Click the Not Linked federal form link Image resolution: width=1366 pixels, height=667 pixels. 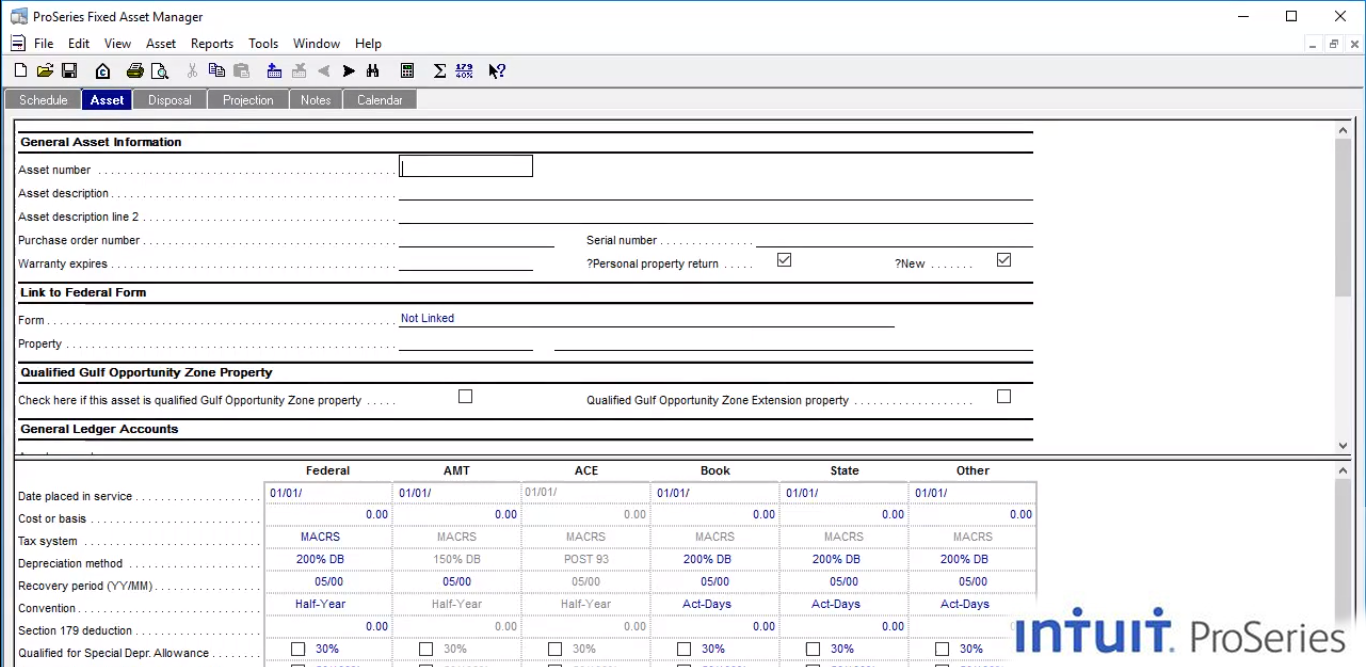(427, 318)
